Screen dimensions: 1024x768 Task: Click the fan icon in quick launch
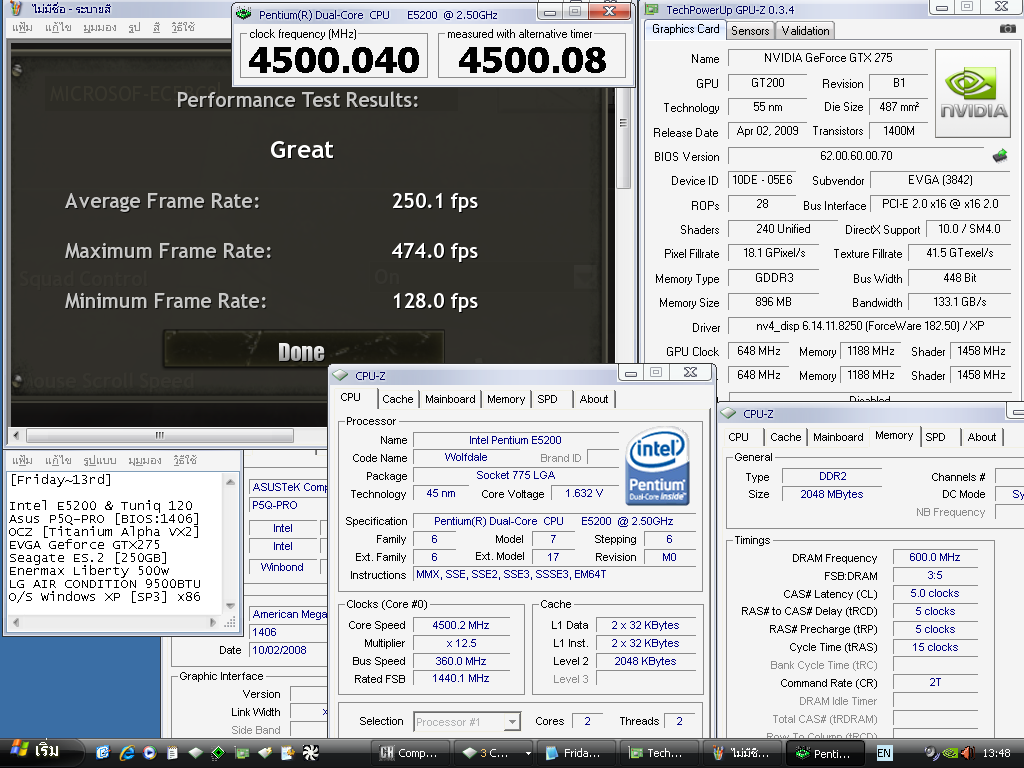pyautogui.click(x=310, y=753)
